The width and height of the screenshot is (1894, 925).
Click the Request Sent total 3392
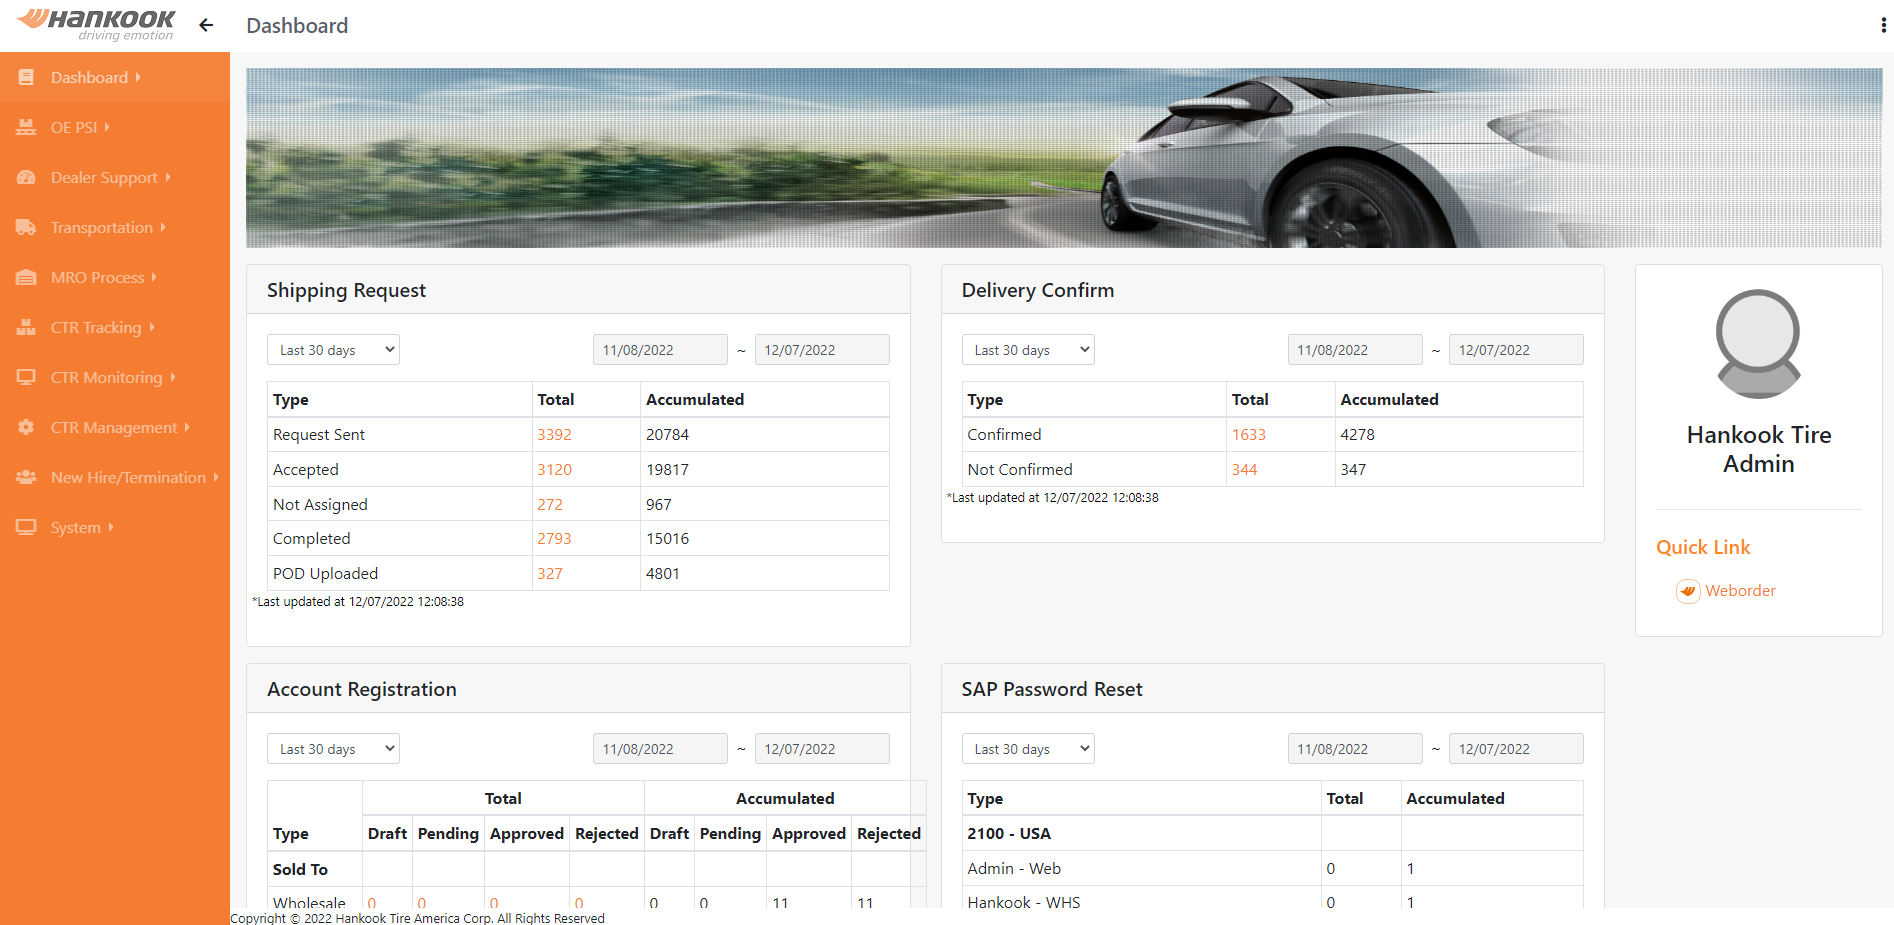click(554, 435)
